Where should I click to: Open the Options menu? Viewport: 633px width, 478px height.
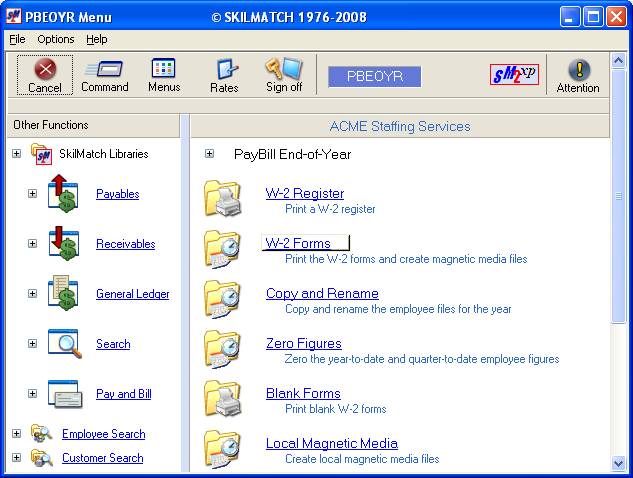pos(56,39)
